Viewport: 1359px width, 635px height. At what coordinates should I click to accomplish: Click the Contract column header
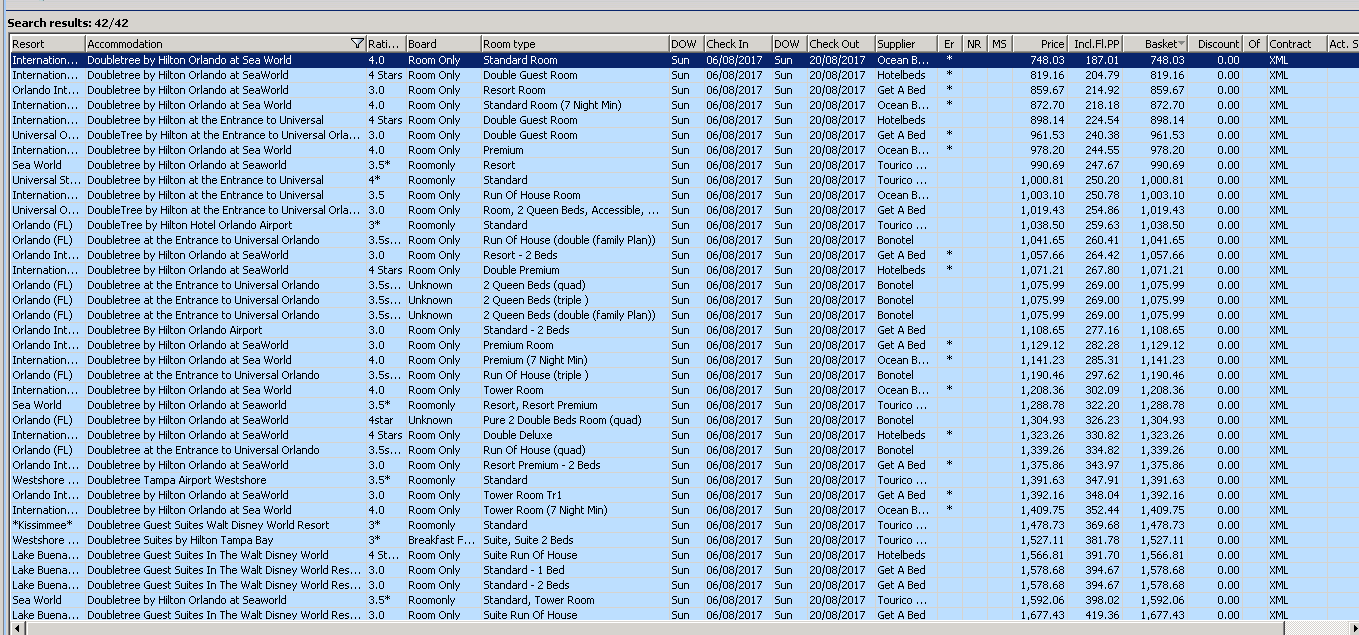tap(1295, 44)
